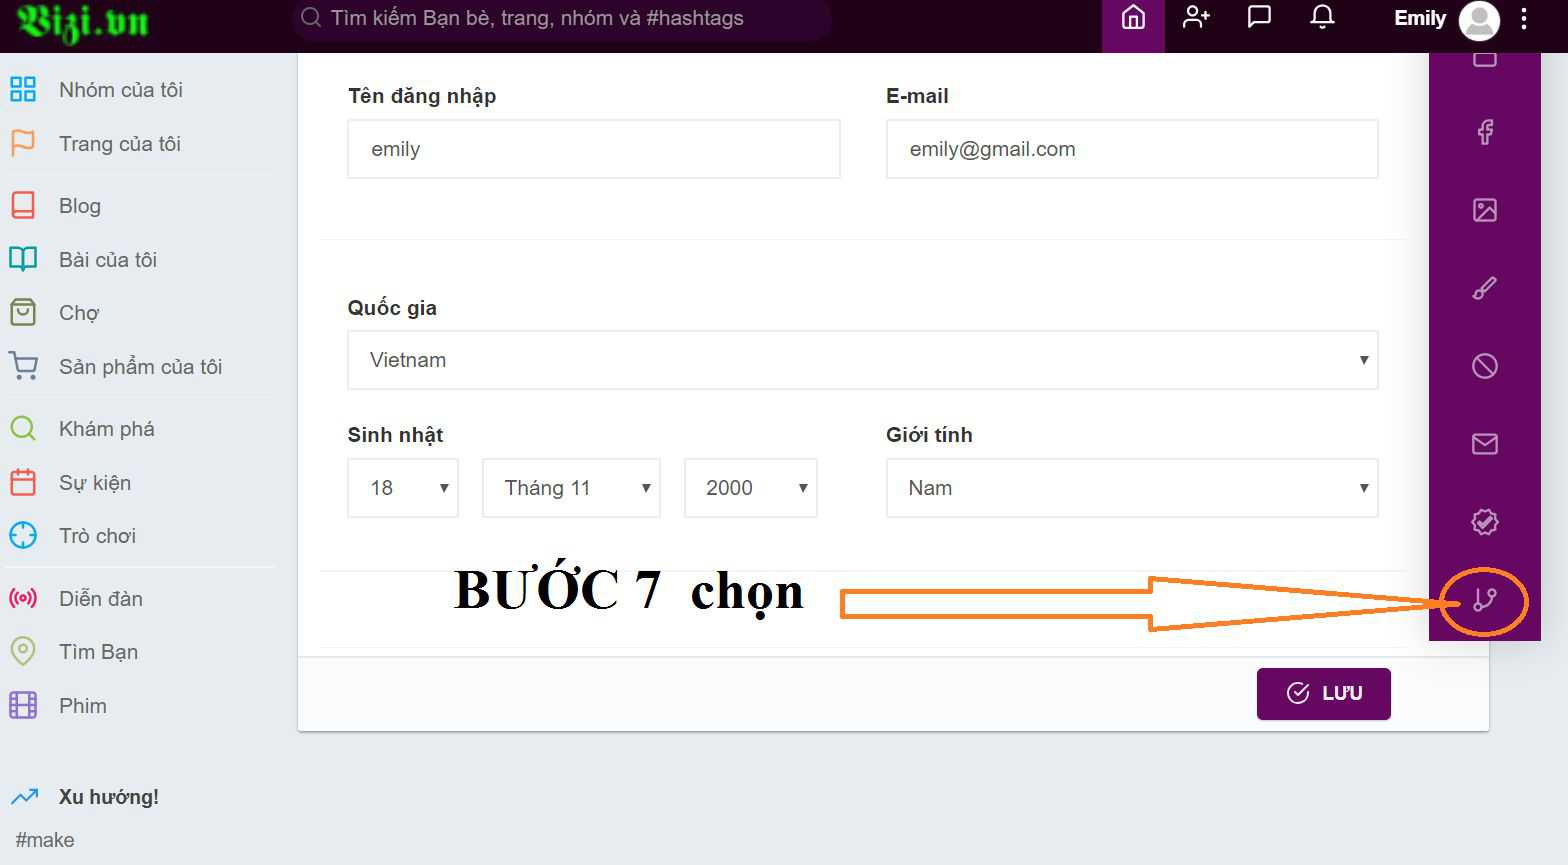Open the notifications bell
This screenshot has width=1568, height=865.
click(x=1322, y=18)
